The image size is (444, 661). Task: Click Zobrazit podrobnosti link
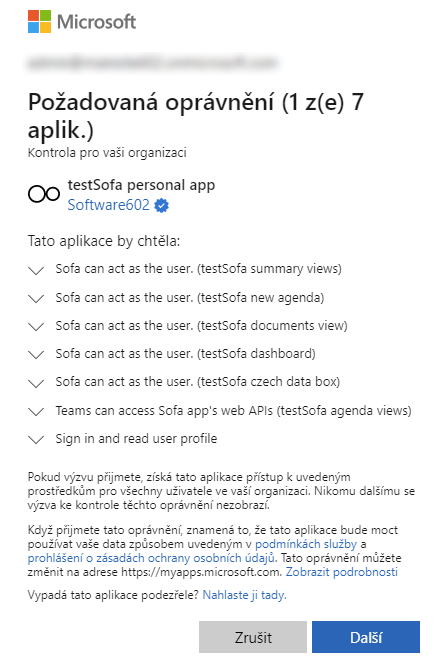(x=342, y=572)
